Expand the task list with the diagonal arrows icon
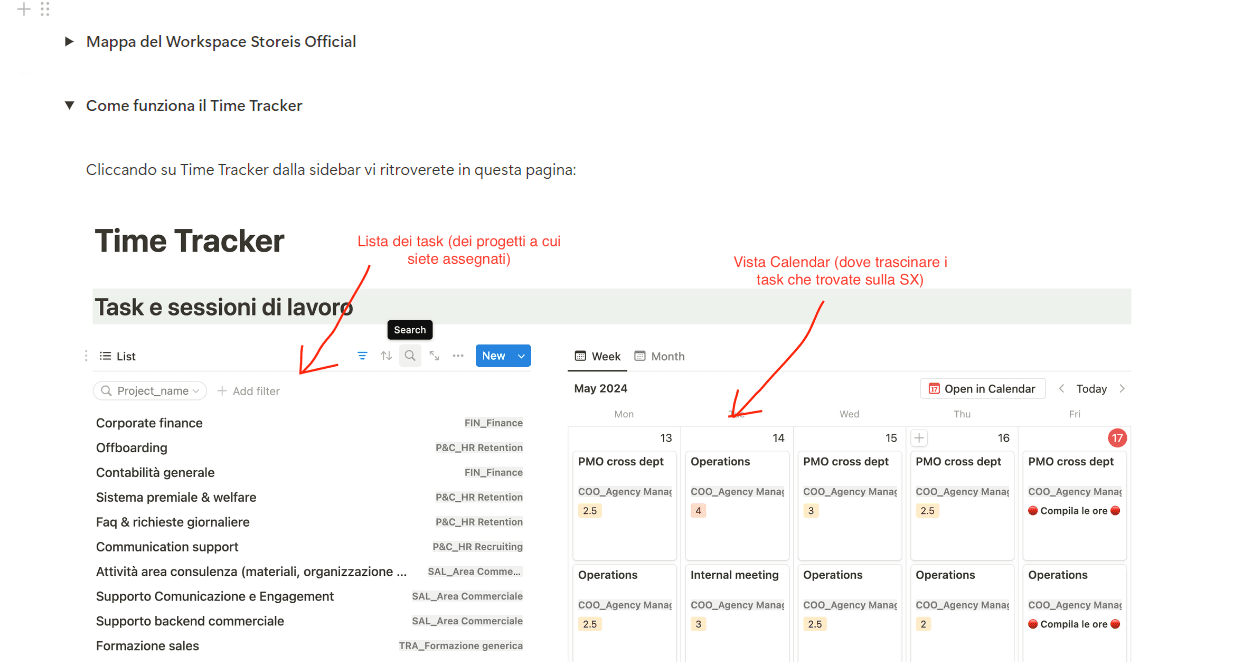Screen dimensions: 1240x662 click(x=433, y=355)
